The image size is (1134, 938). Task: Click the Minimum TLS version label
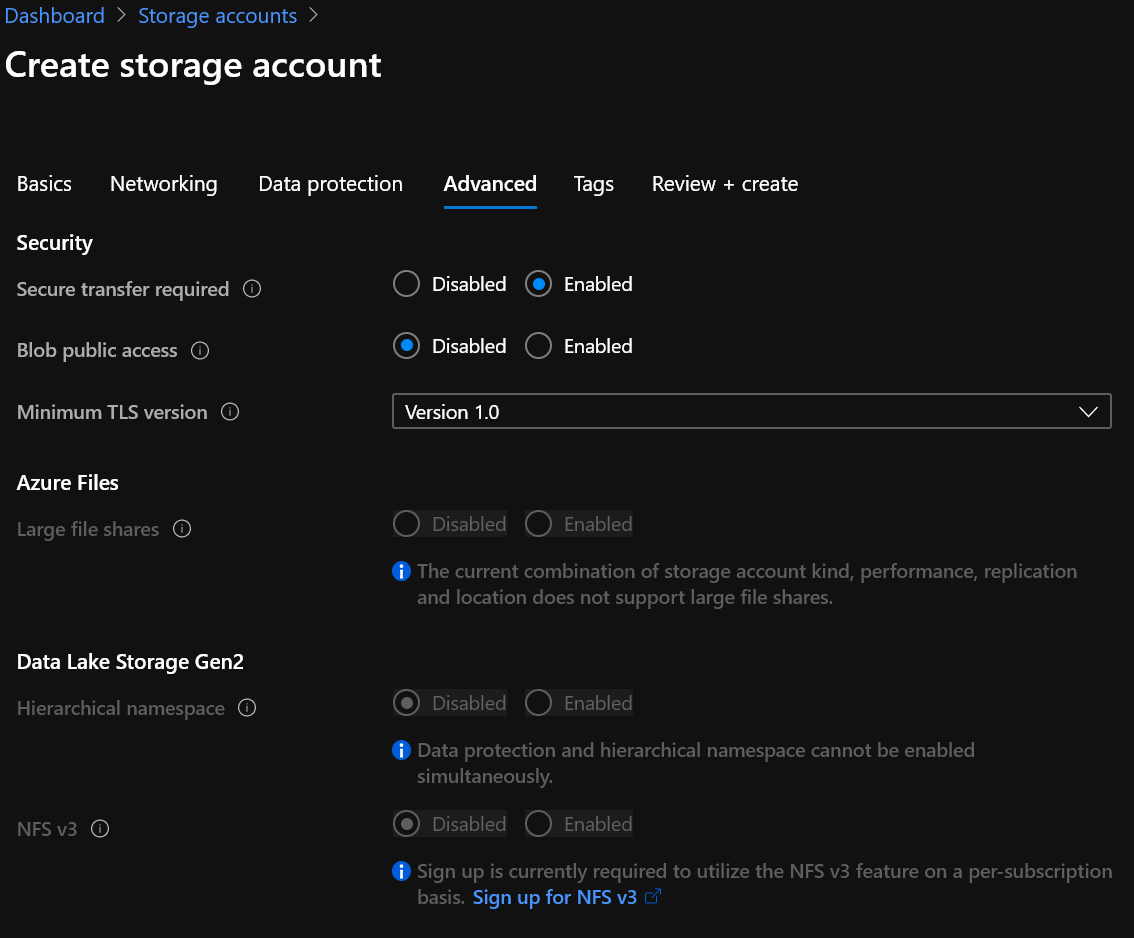[x=112, y=412]
